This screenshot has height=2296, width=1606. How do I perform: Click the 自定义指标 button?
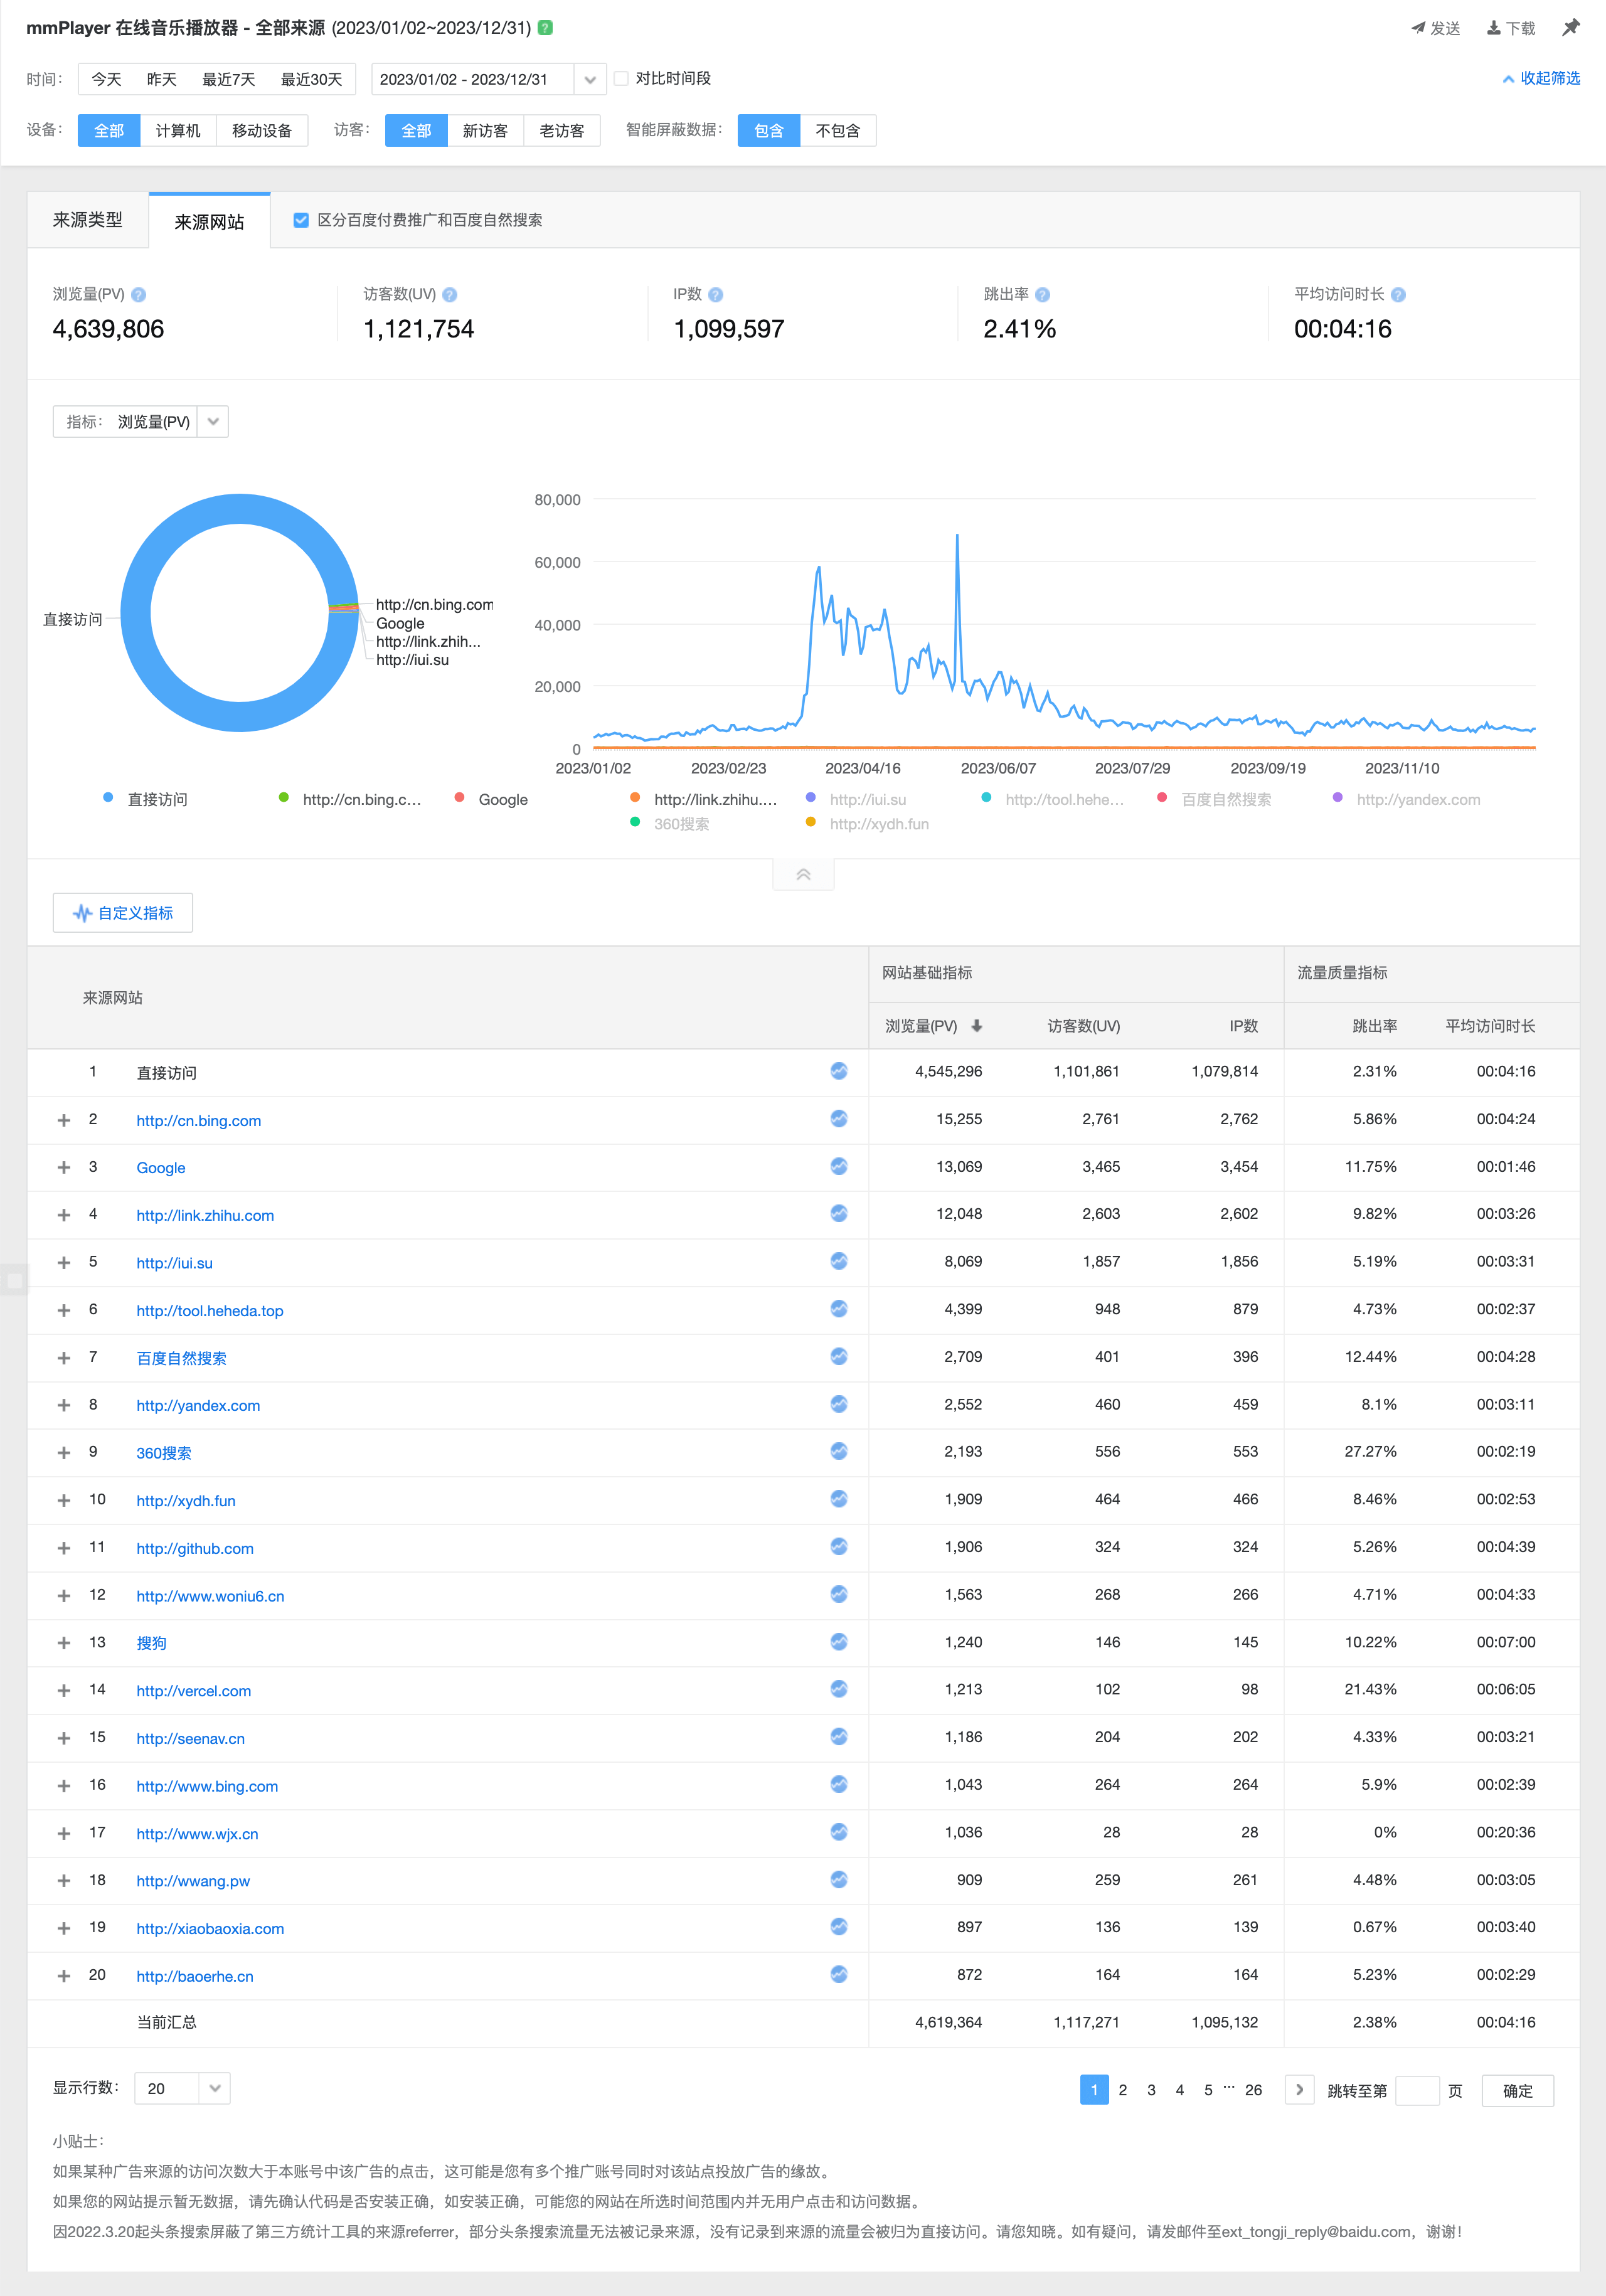pos(123,913)
